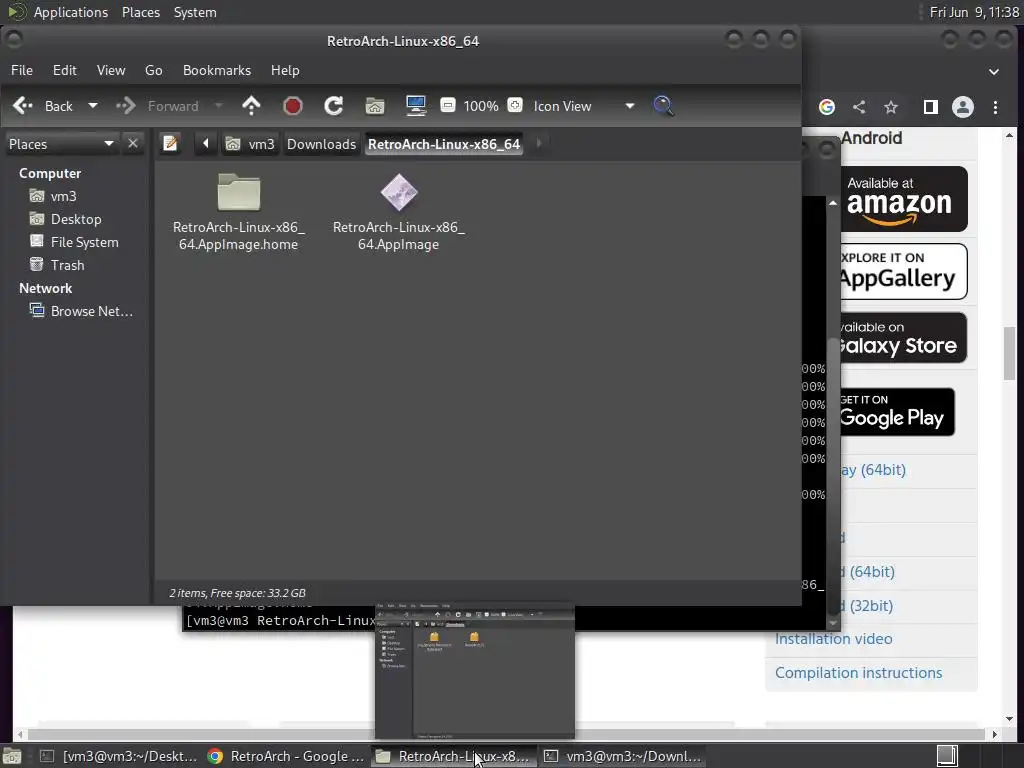1024x768 pixels.
Task: Open the Chrome profile avatar icon
Action: tap(963, 107)
